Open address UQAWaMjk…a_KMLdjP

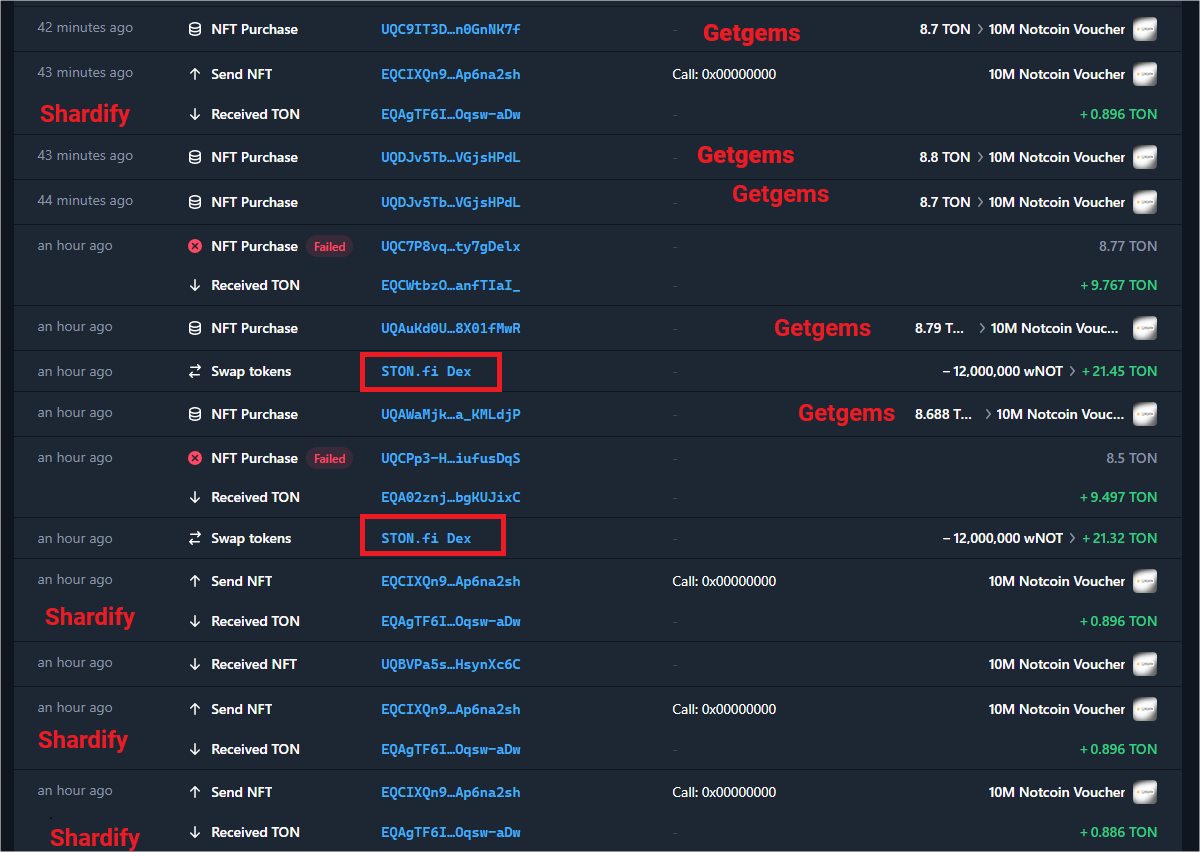[x=450, y=414]
